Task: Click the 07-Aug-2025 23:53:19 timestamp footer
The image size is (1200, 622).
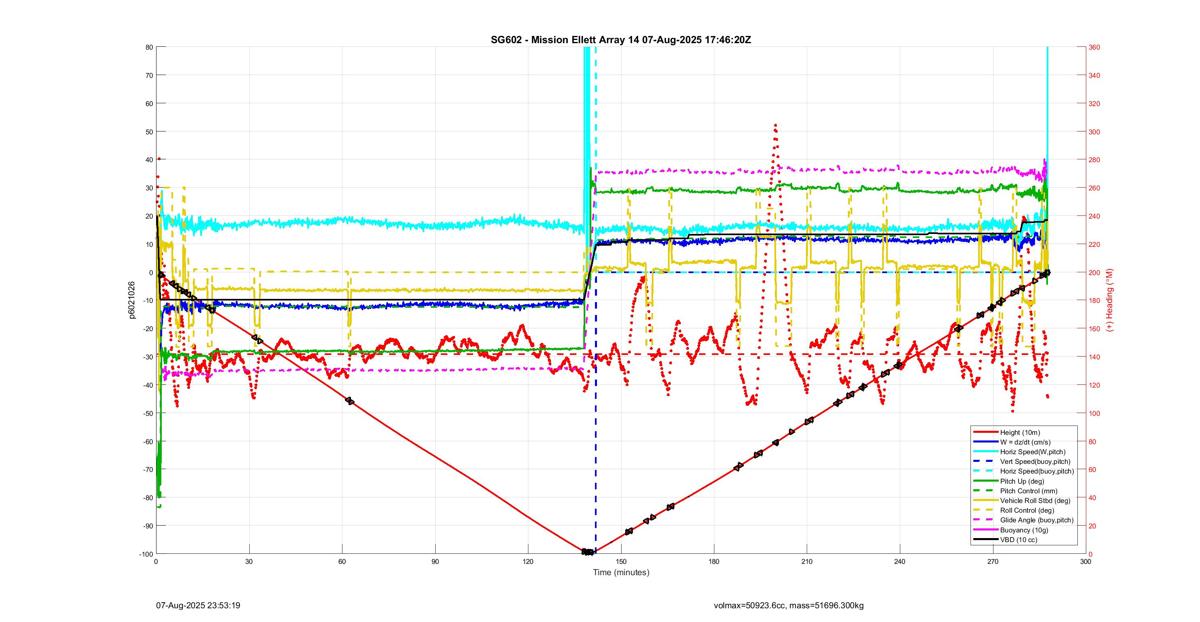Action: coord(198,605)
